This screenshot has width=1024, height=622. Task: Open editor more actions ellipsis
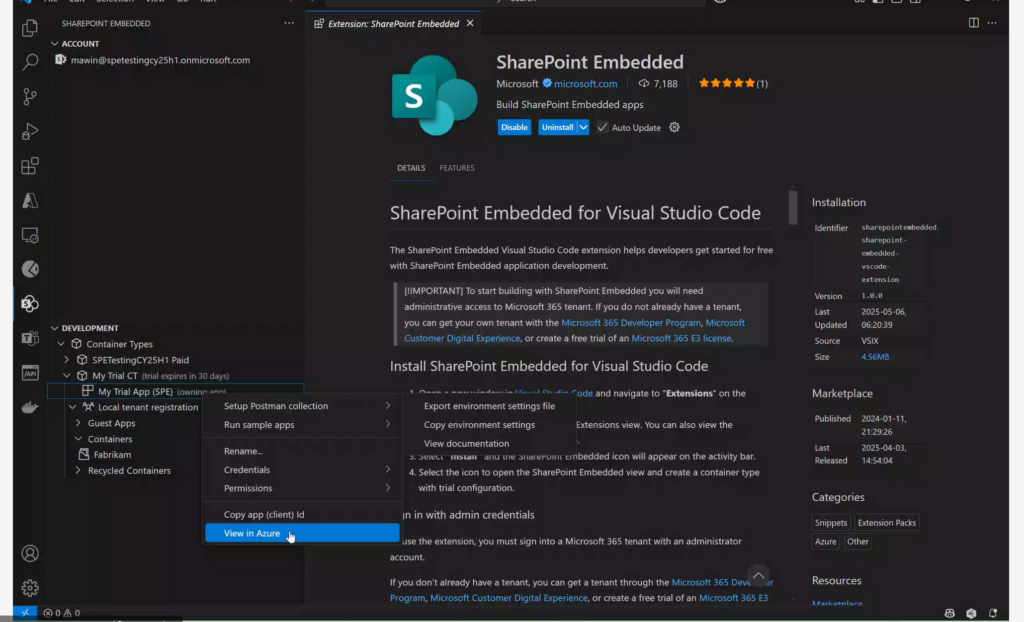tap(992, 23)
